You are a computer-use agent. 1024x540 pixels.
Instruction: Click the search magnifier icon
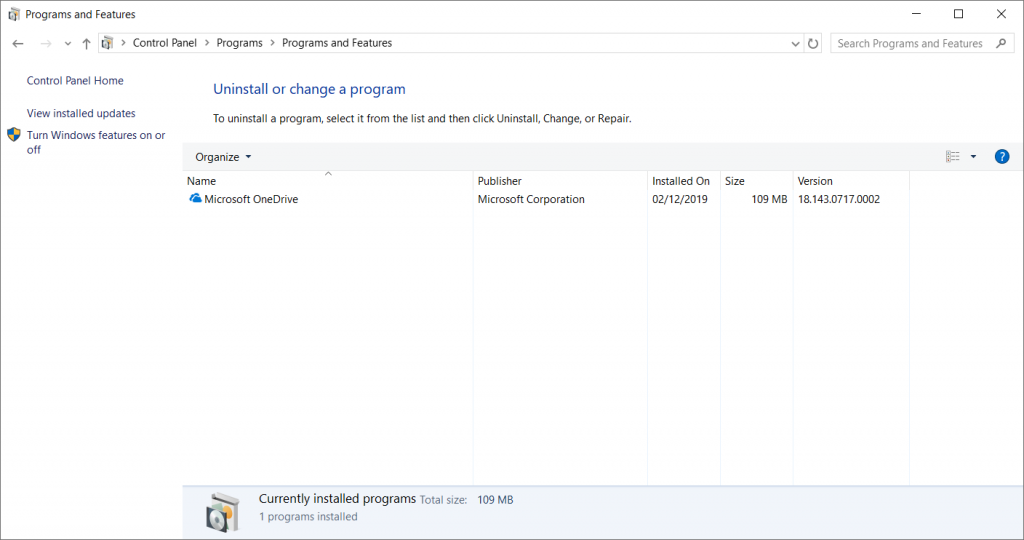click(1001, 43)
